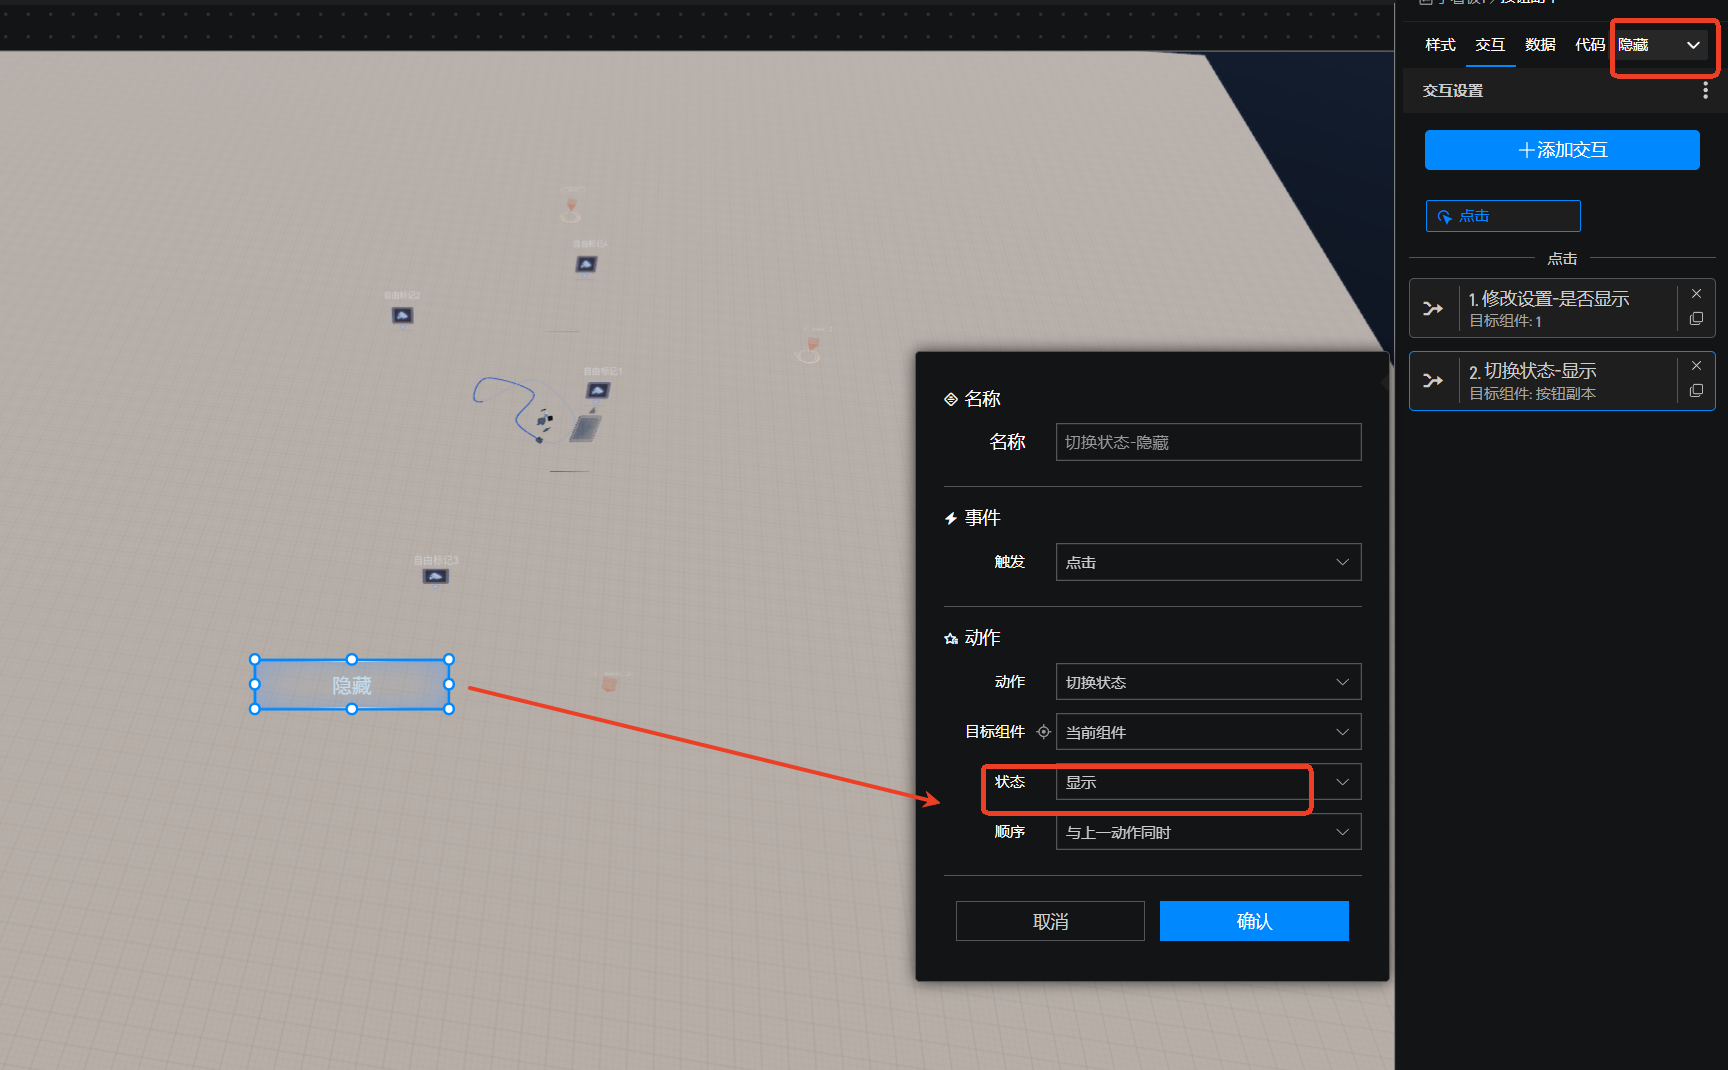
Task: Switch to the 数据 tab
Action: pyautogui.click(x=1540, y=45)
